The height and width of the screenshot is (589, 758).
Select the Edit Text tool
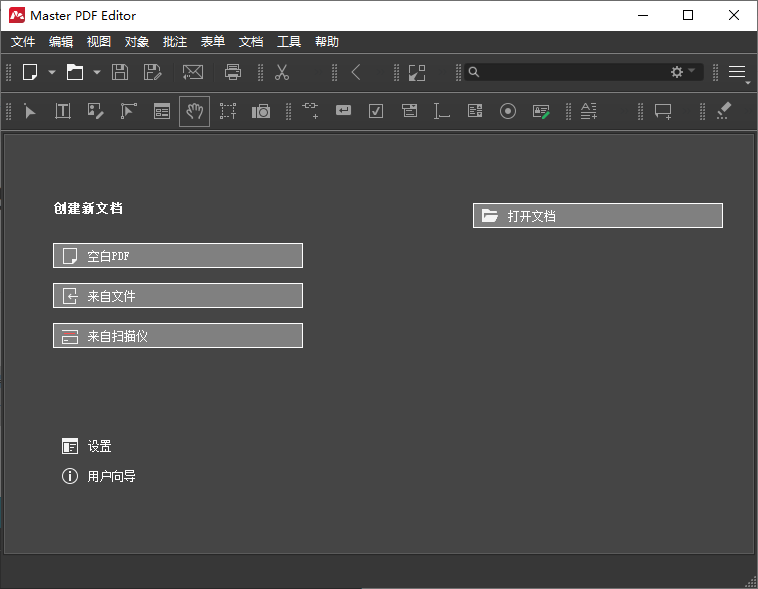pos(63,111)
